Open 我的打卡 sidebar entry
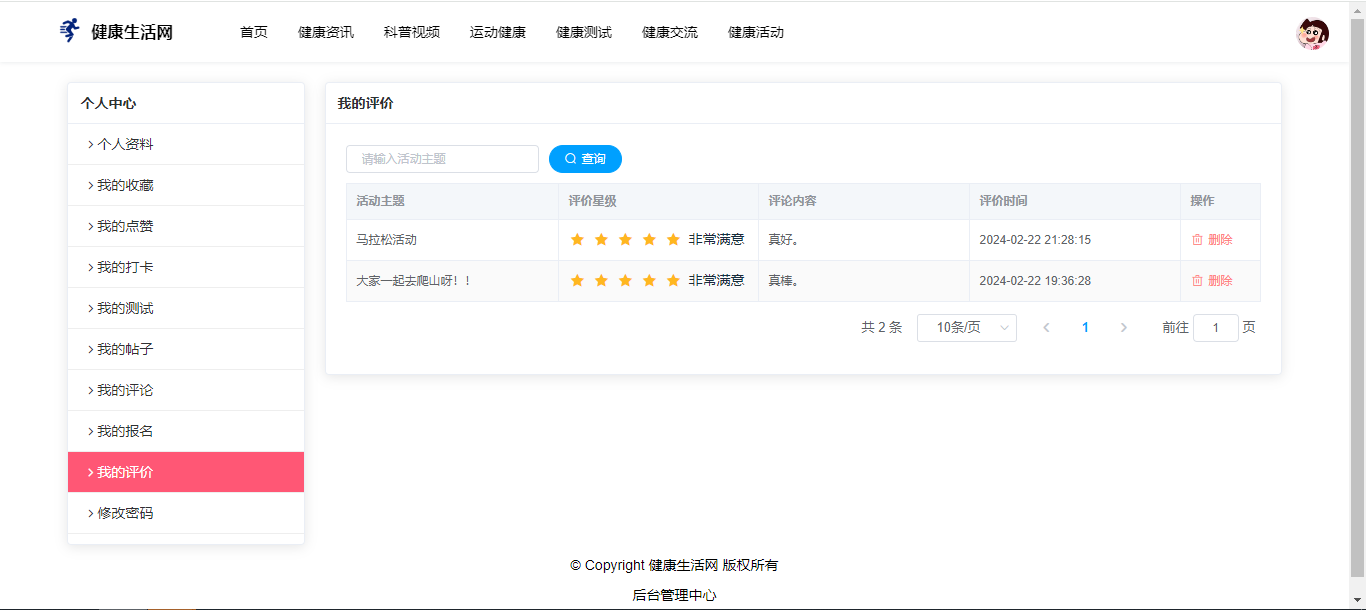This screenshot has height=610, width=1366. [125, 267]
